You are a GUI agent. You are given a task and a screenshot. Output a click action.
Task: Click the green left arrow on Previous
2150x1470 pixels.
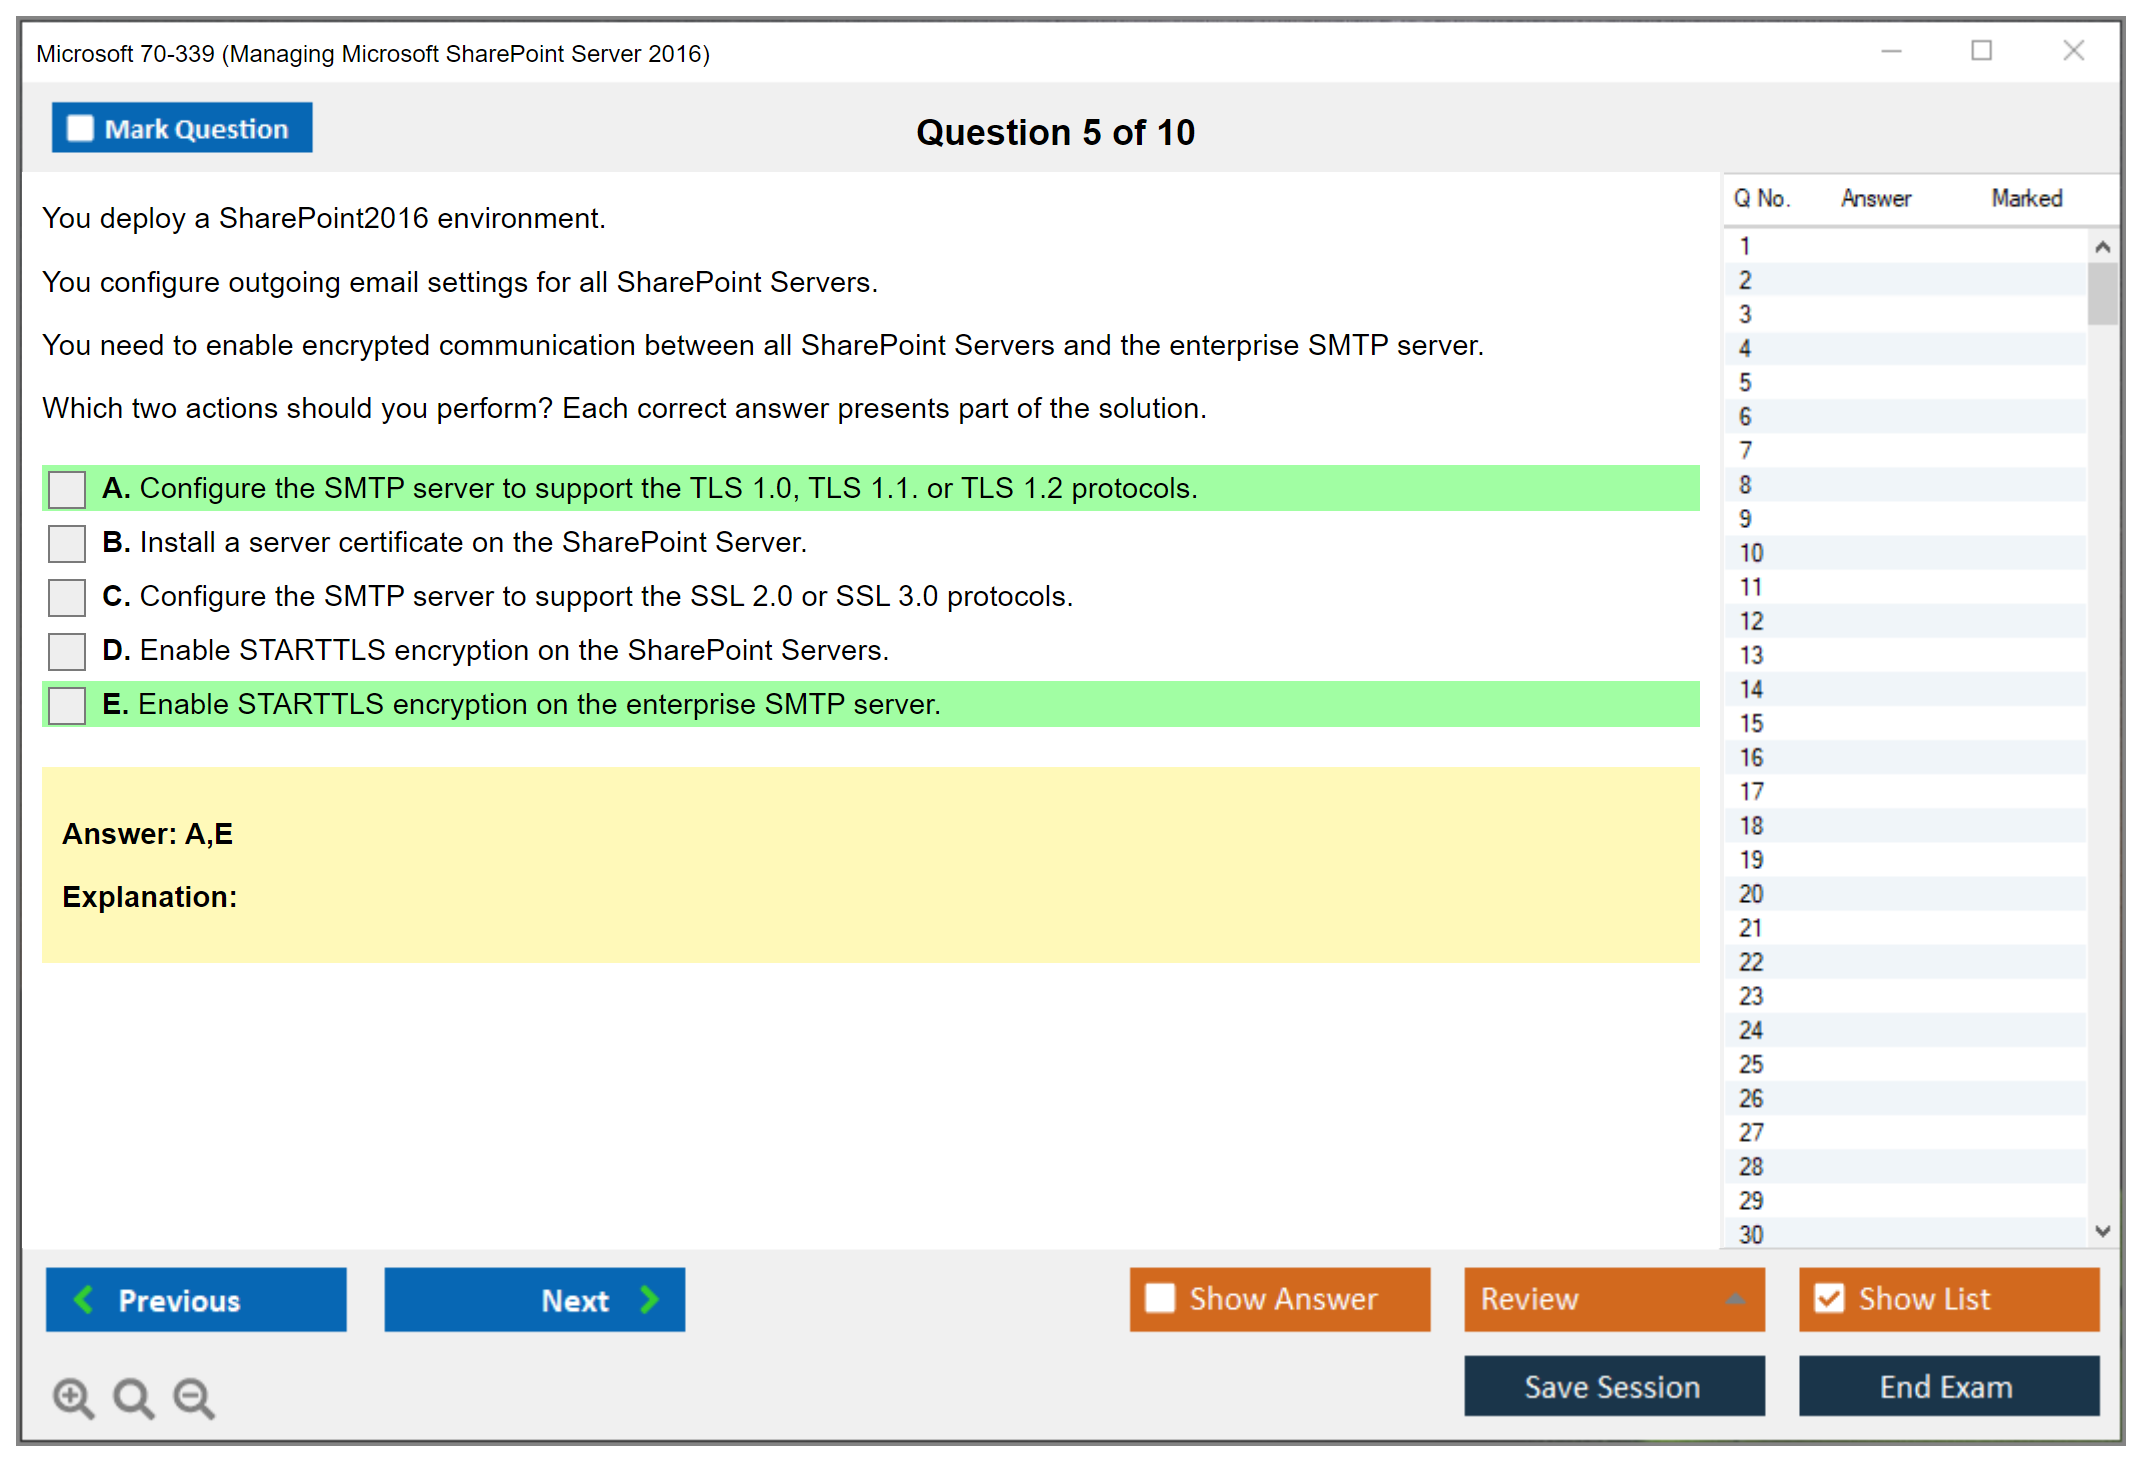[84, 1299]
